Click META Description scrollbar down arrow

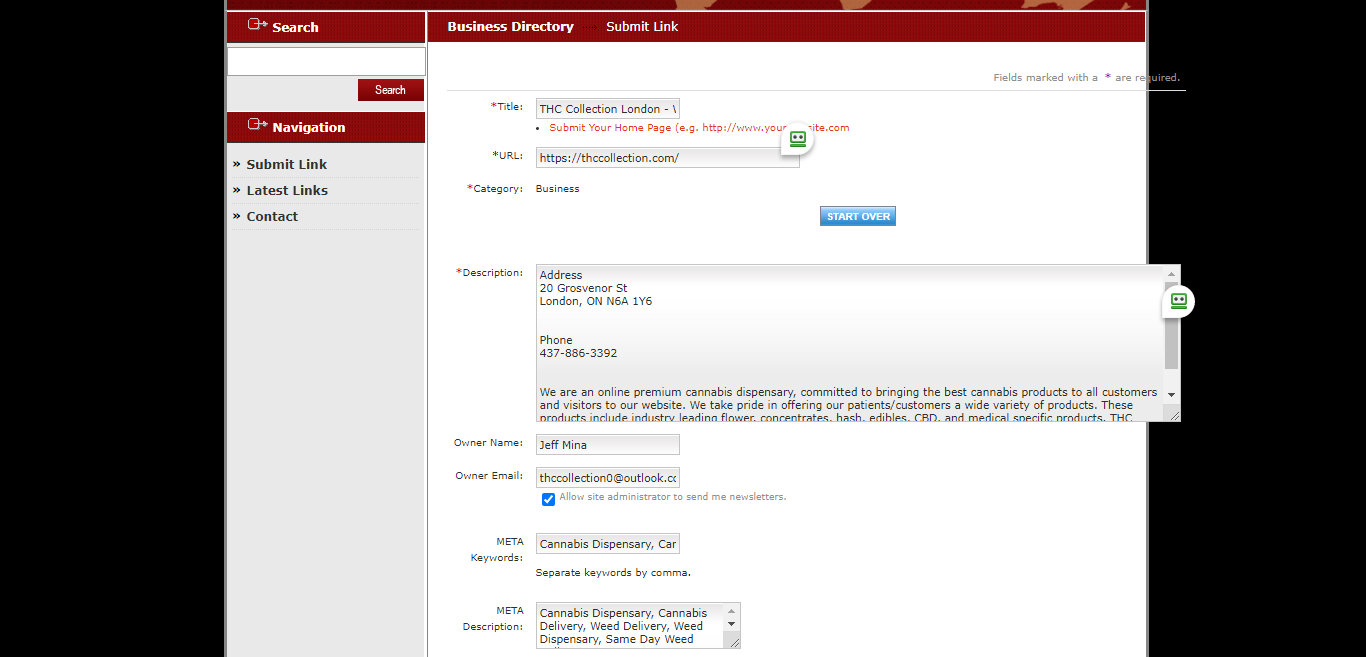[732, 624]
